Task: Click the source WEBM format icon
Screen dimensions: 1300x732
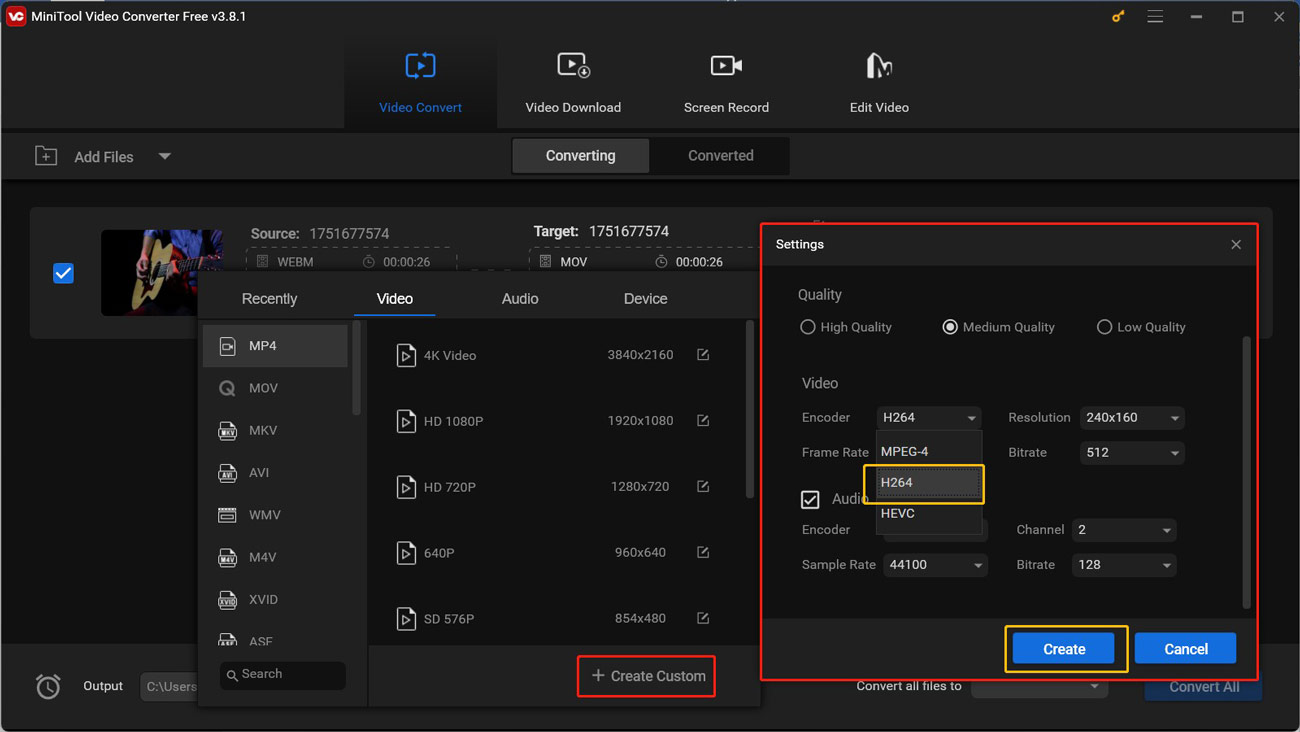Action: click(x=262, y=261)
